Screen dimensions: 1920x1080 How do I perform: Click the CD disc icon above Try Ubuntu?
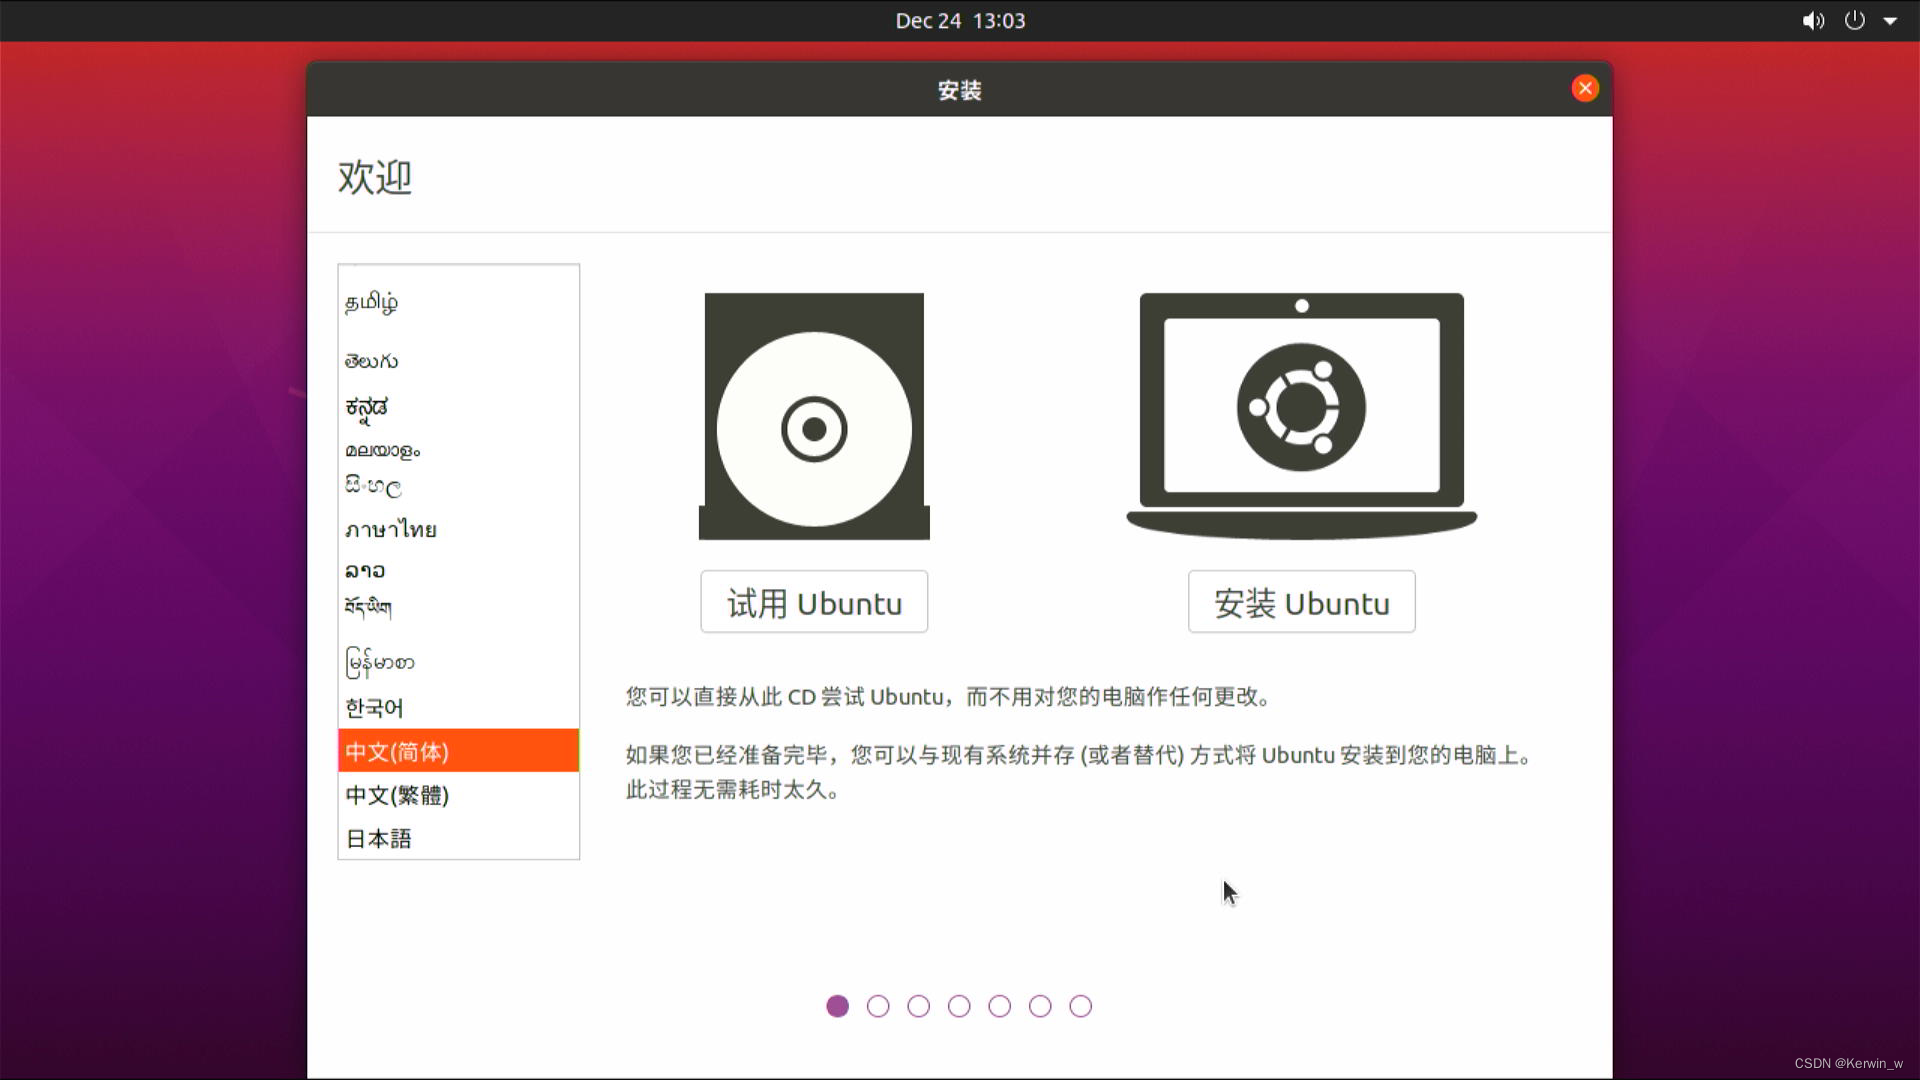814,416
